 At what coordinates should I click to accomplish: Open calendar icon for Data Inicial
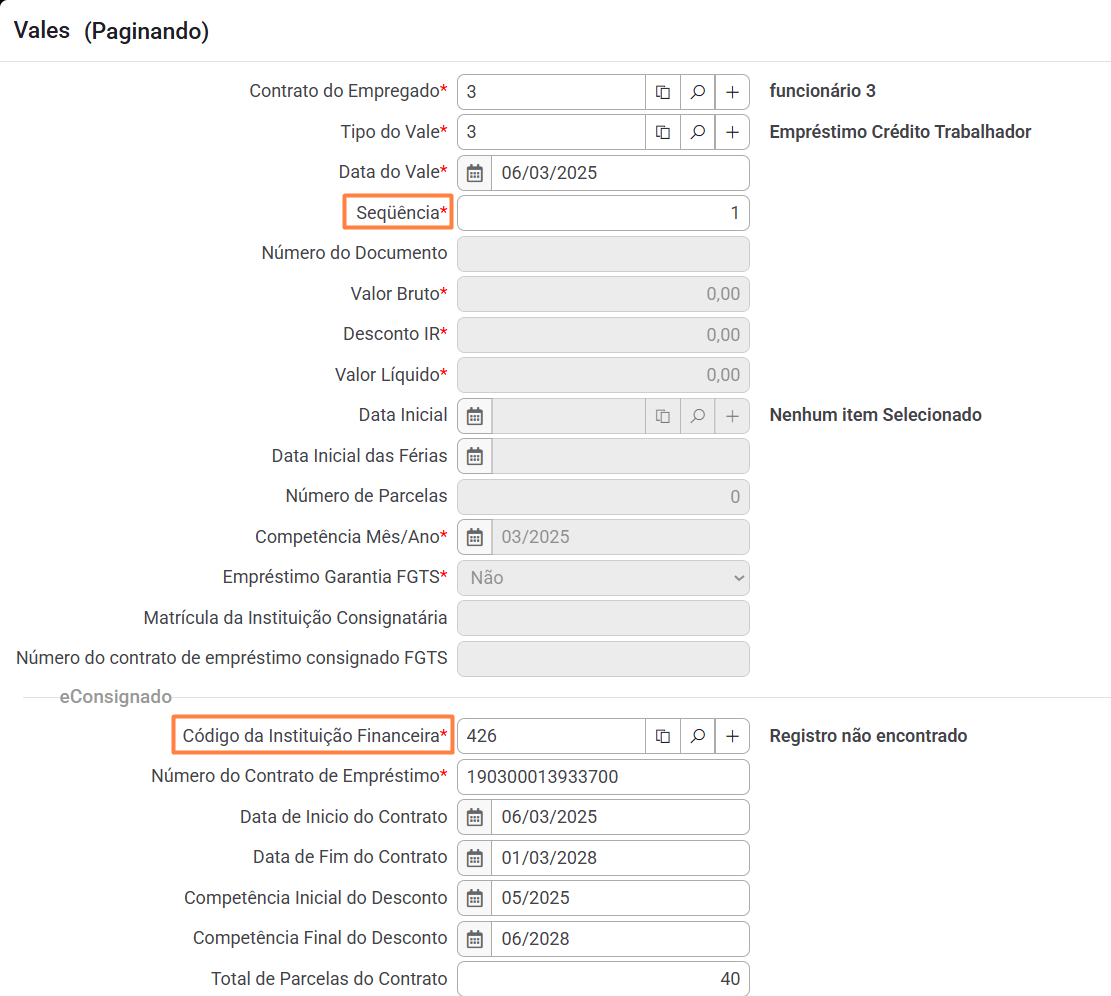pos(475,416)
